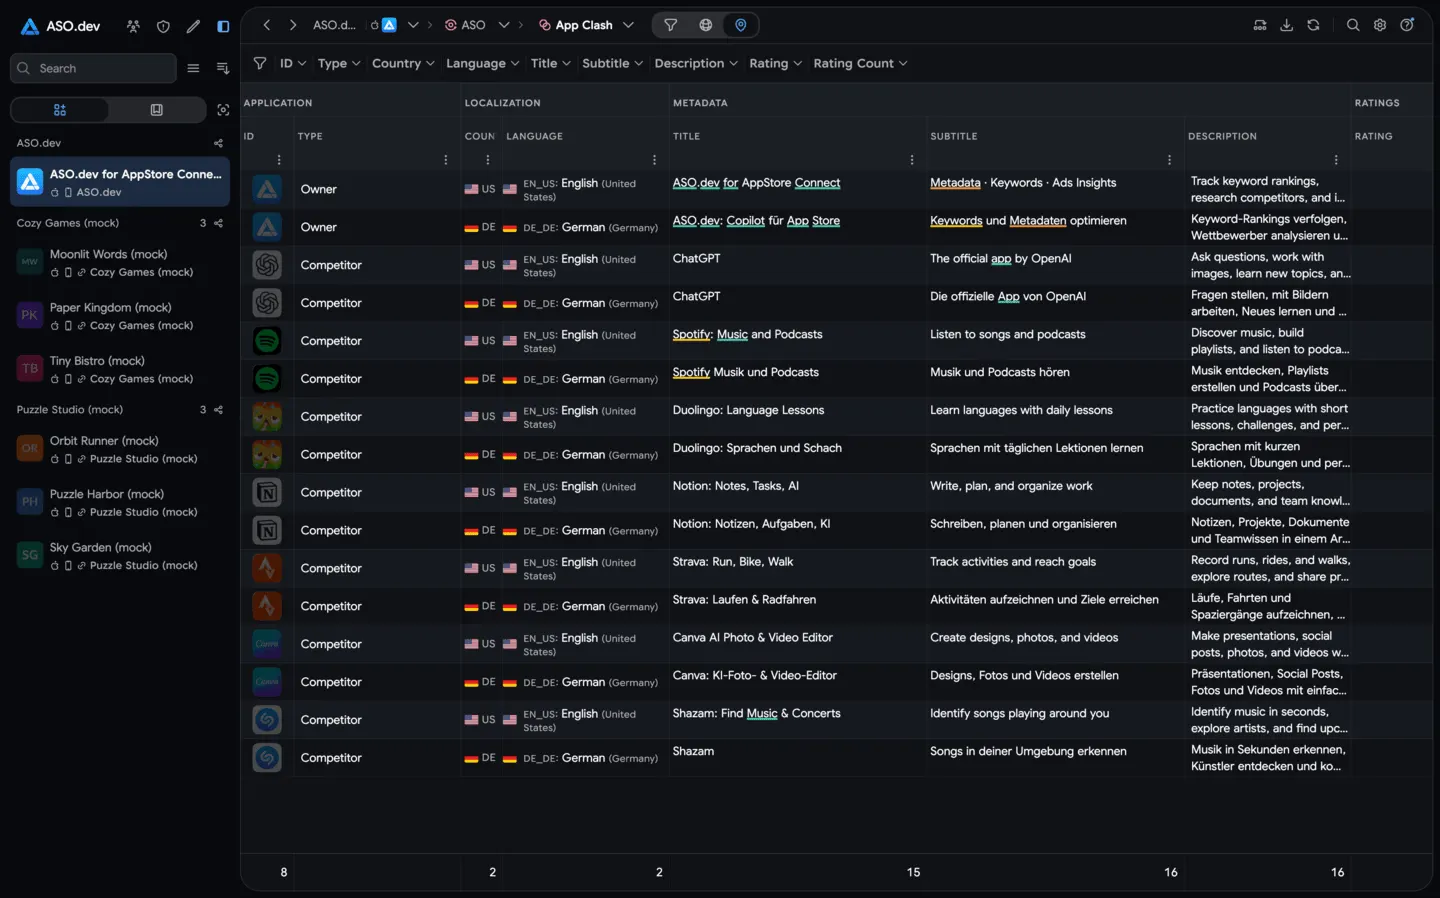This screenshot has width=1440, height=898.
Task: Click the share icon beside ASO.dev group
Action: tap(218, 143)
